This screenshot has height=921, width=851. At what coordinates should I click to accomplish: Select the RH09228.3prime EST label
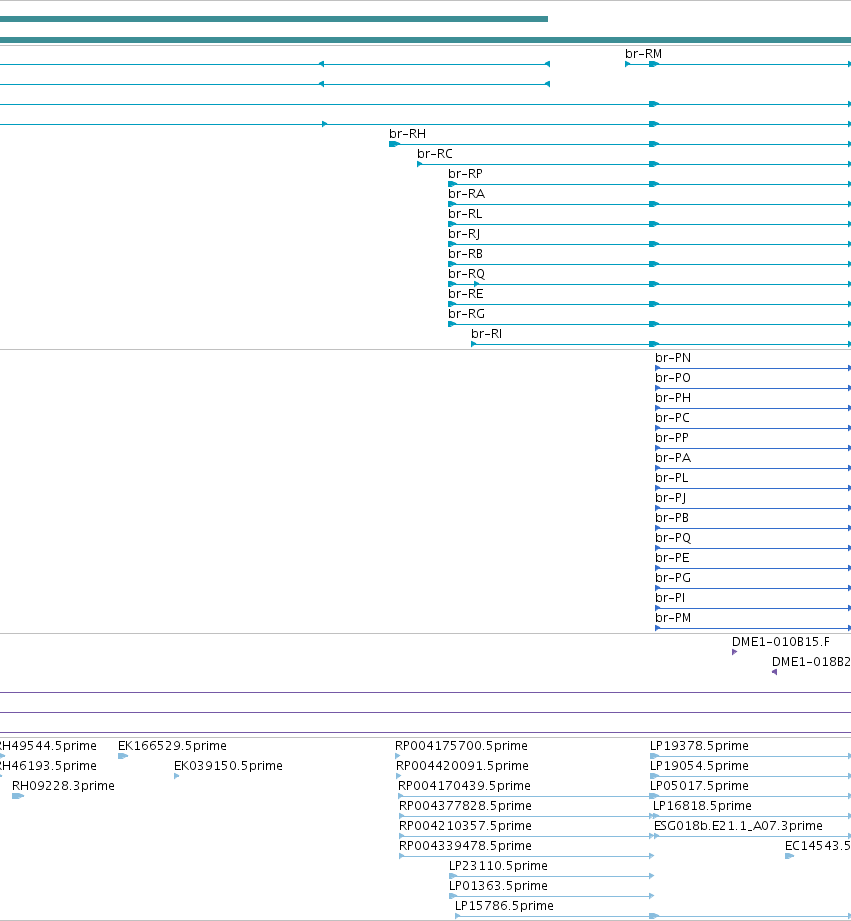pos(63,785)
